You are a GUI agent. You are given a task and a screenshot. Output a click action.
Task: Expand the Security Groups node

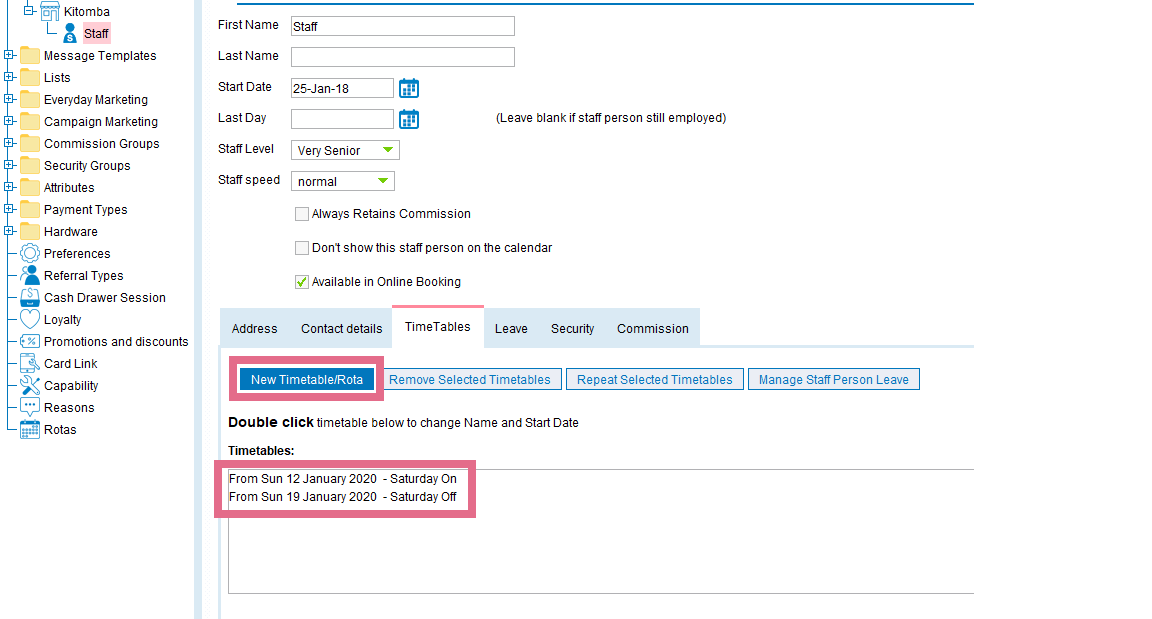9,165
